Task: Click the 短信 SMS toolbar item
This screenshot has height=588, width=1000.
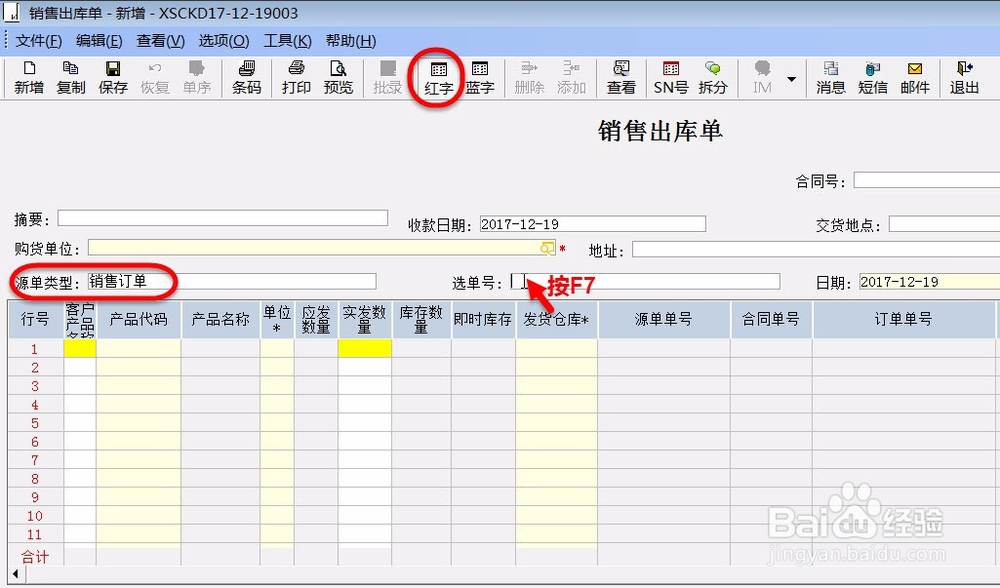Action: 872,80
